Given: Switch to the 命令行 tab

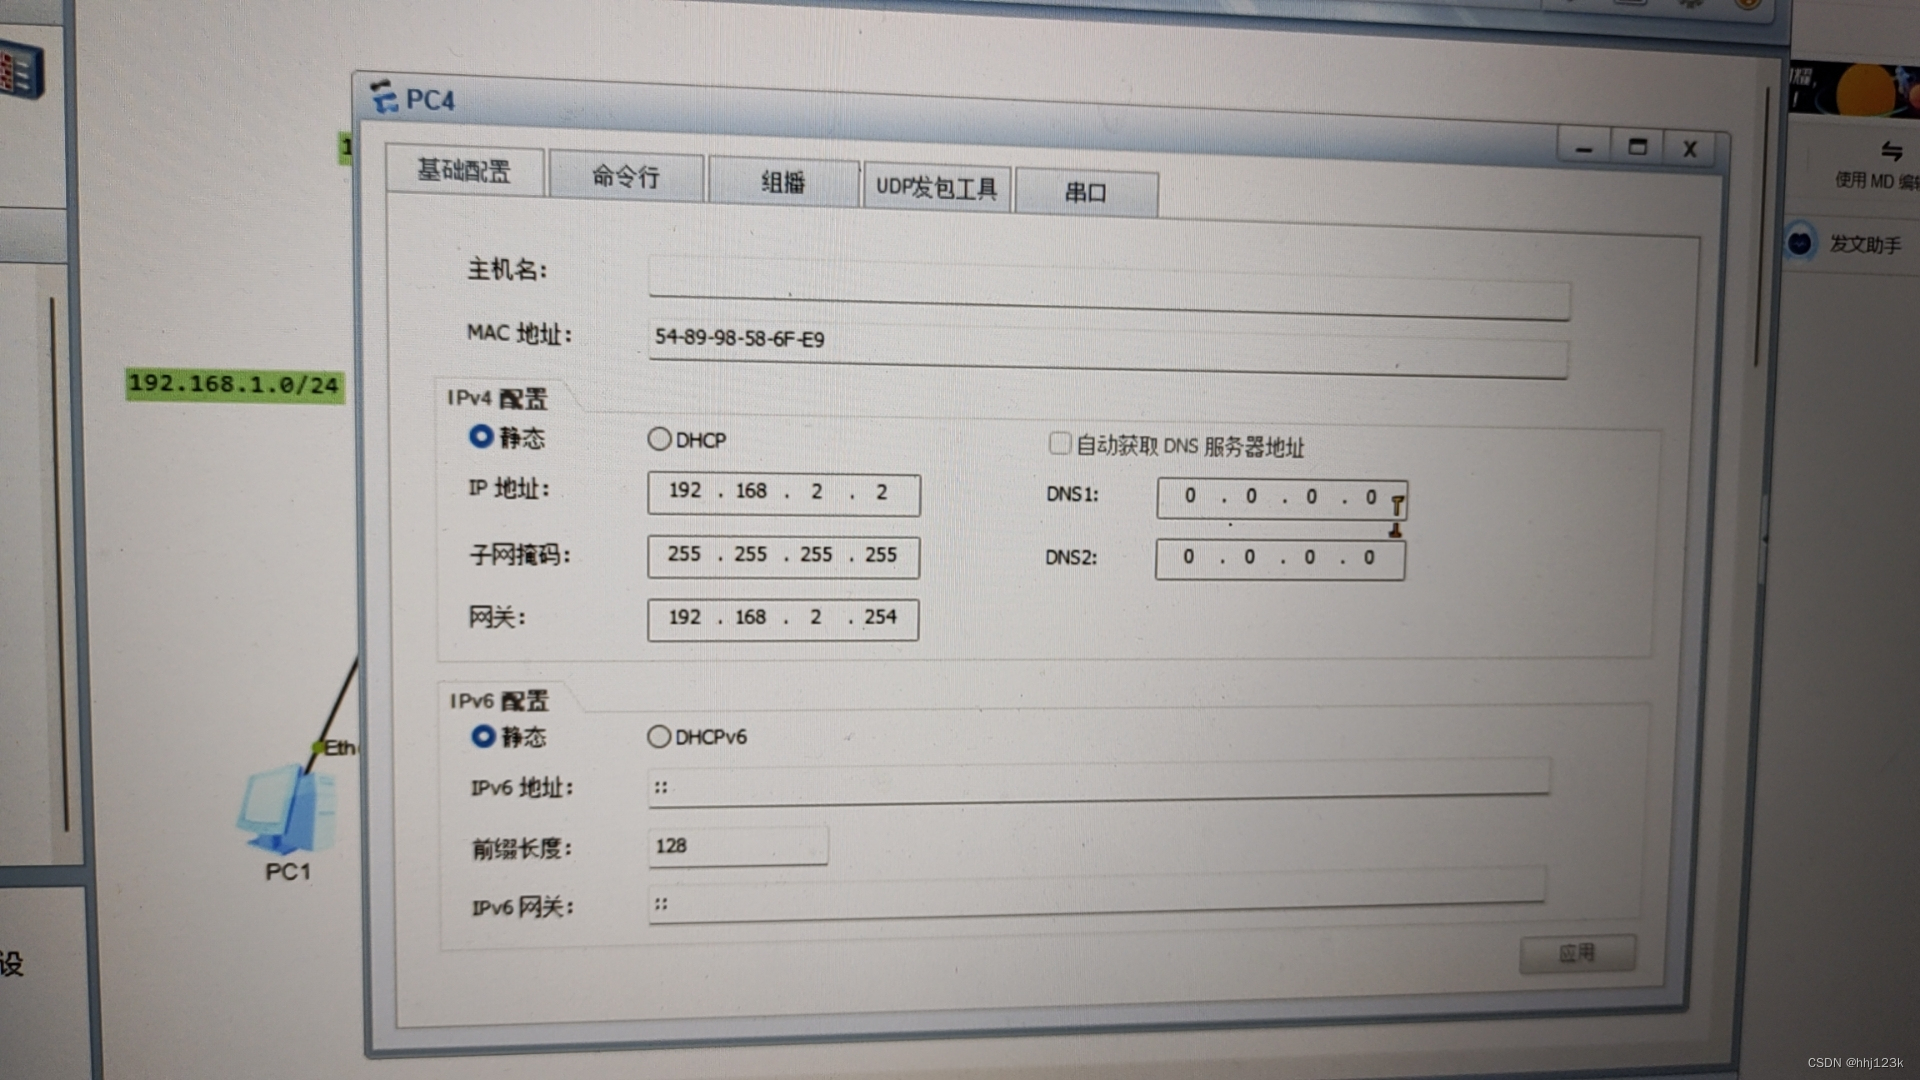Looking at the screenshot, I should [x=626, y=178].
